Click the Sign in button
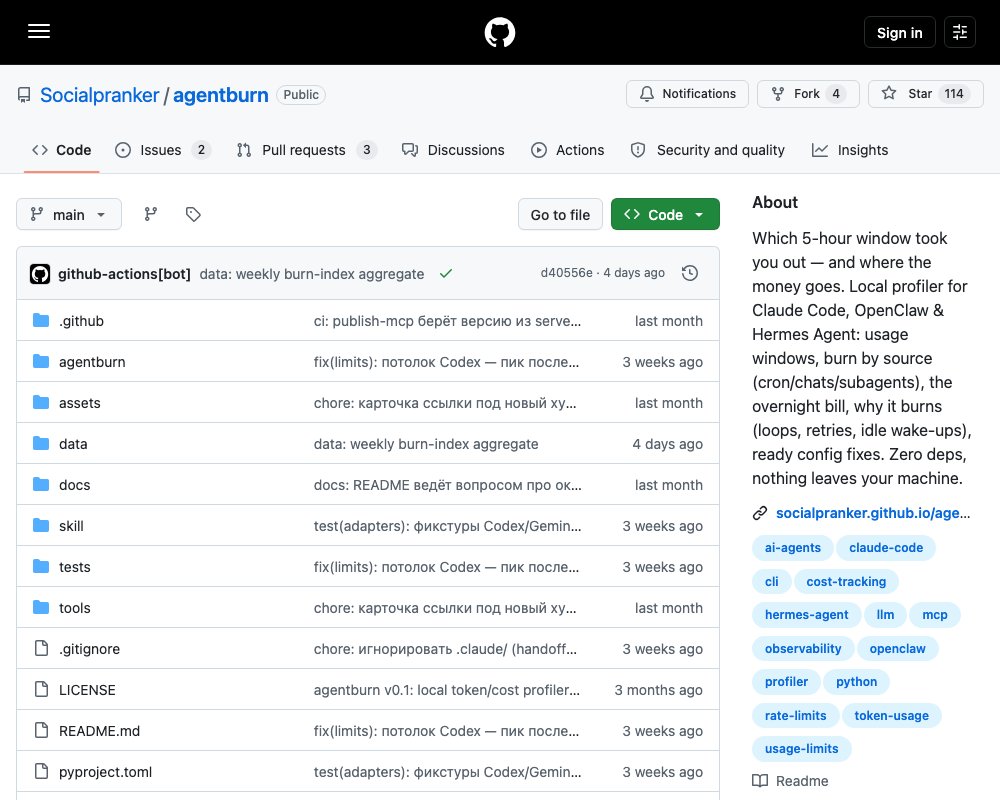This screenshot has height=800, width=1000. [x=899, y=32]
